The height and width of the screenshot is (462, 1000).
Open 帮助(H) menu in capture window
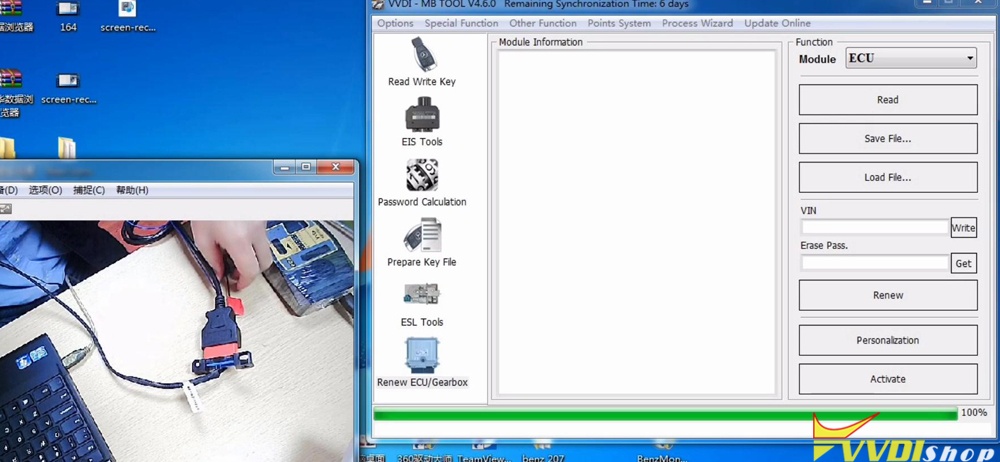pos(132,190)
